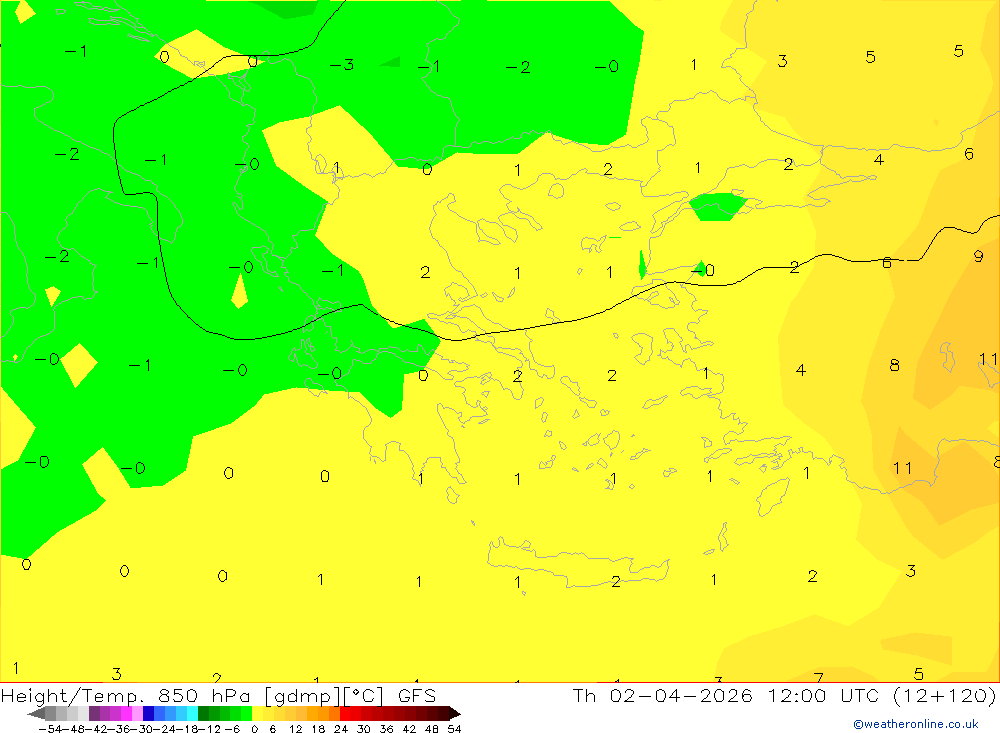The image size is (1000, 733).
Task: Click the 24 label on color scale
Action: (341, 729)
